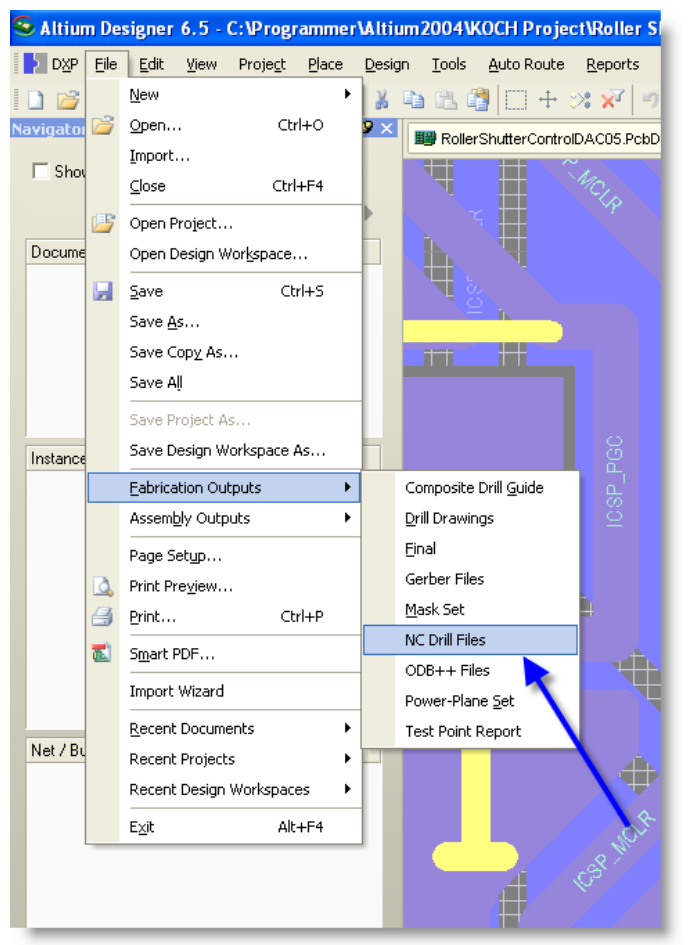
Task: Click the new document toolbar icon
Action: pyautogui.click(x=35, y=99)
